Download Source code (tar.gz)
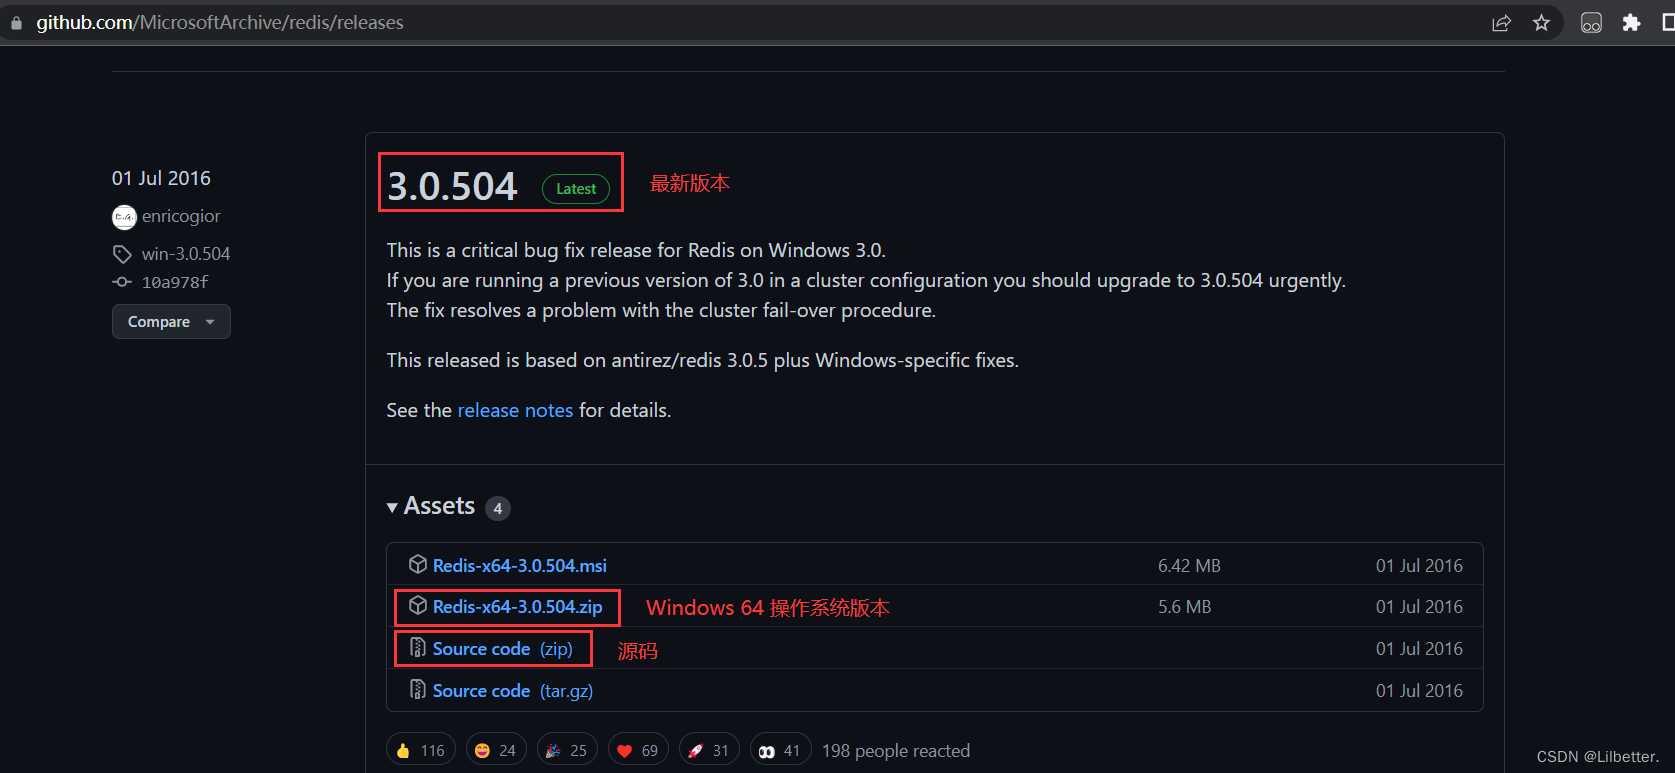Screen dimensions: 1675x773 point(512,690)
